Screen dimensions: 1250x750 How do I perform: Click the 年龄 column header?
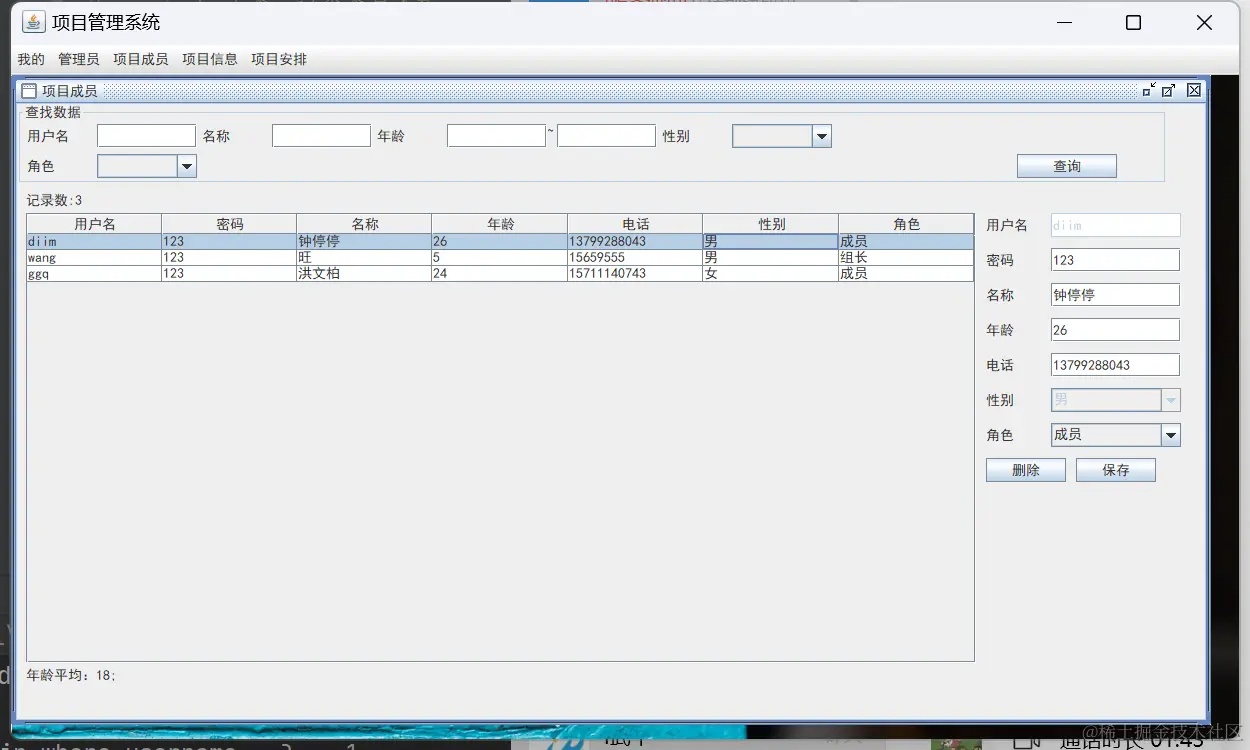pos(500,224)
